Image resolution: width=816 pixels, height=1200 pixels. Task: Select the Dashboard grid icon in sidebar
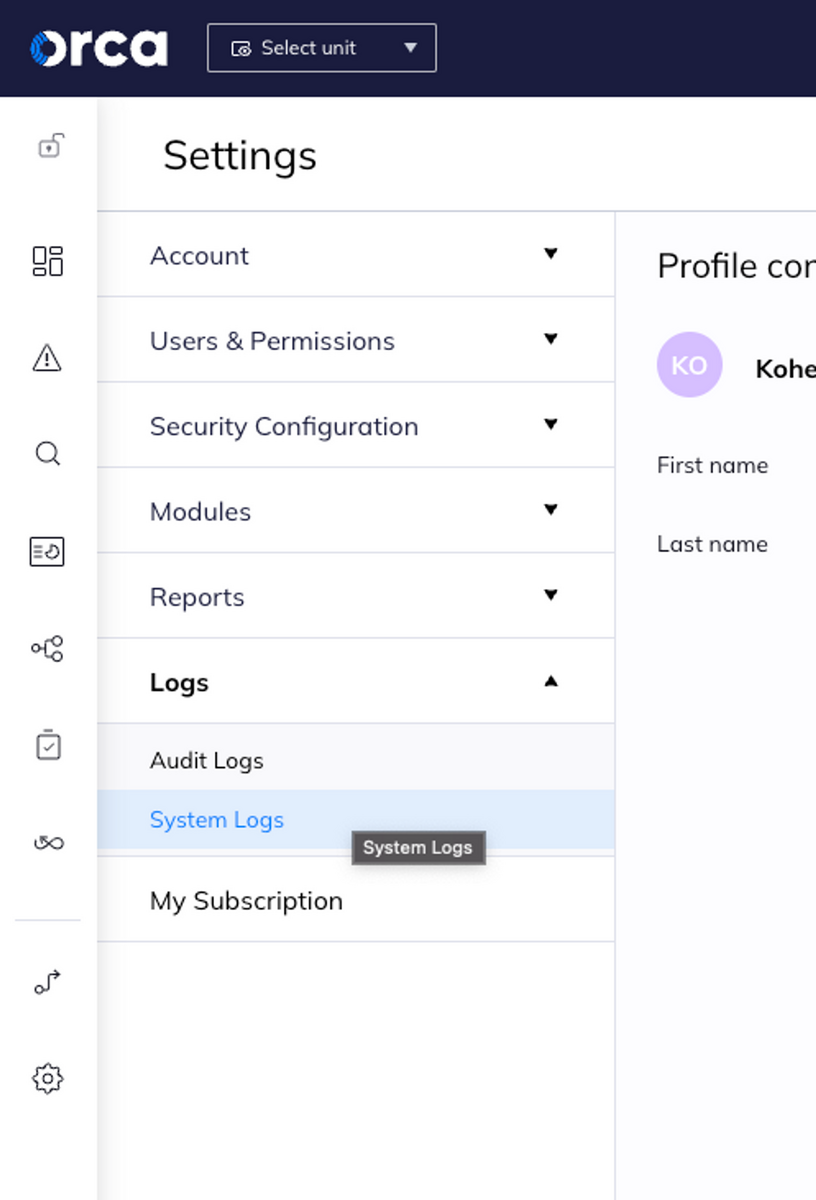[x=47, y=262]
